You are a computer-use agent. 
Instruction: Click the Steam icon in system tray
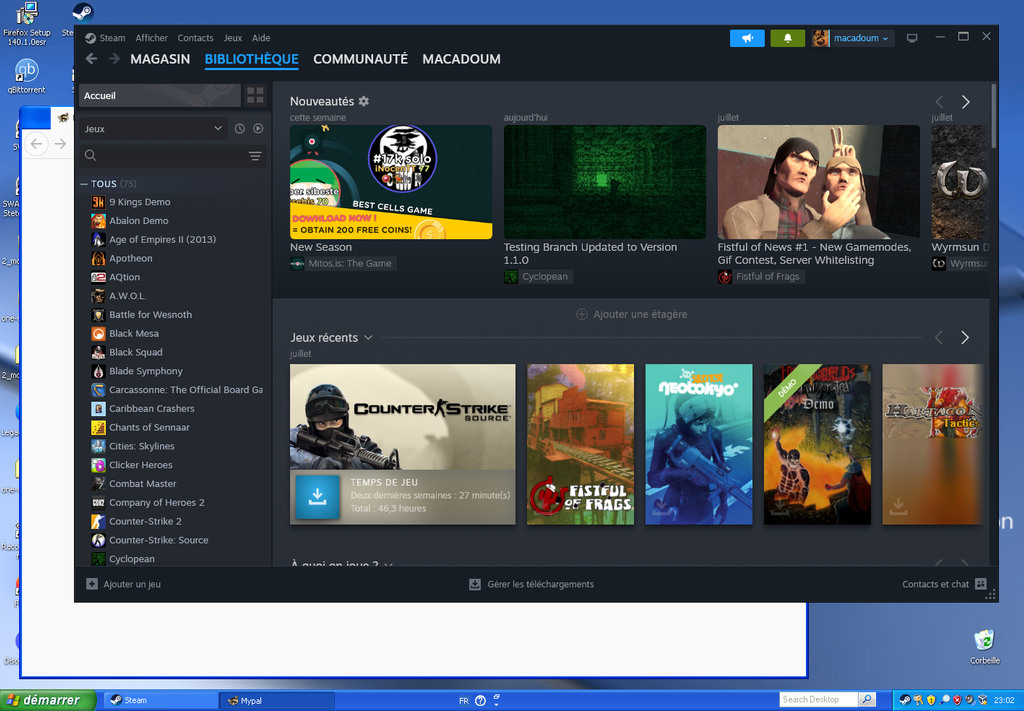[x=904, y=701]
